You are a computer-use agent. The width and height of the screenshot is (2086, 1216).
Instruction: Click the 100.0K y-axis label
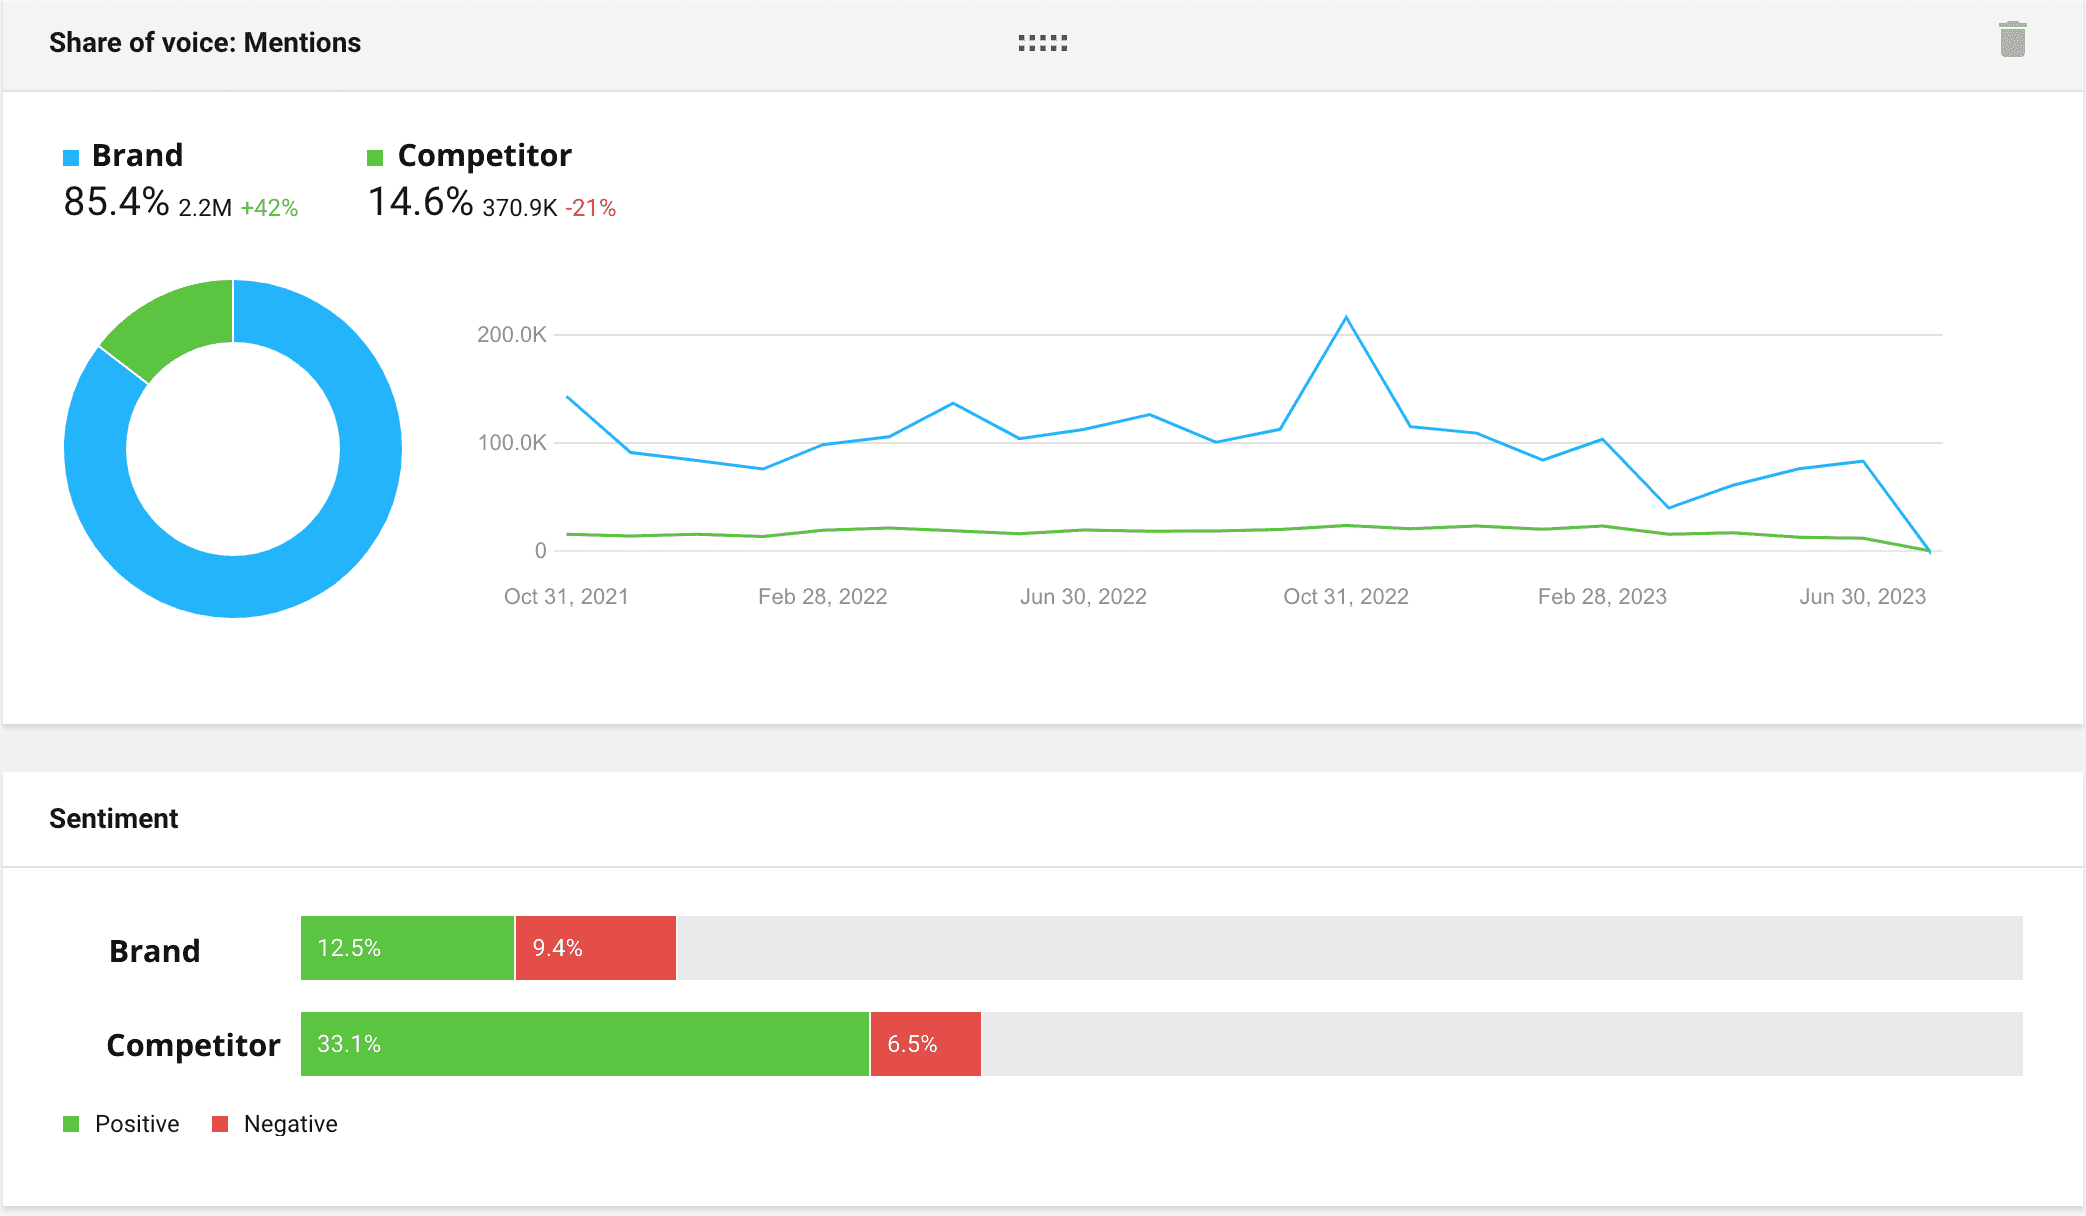pyautogui.click(x=512, y=443)
